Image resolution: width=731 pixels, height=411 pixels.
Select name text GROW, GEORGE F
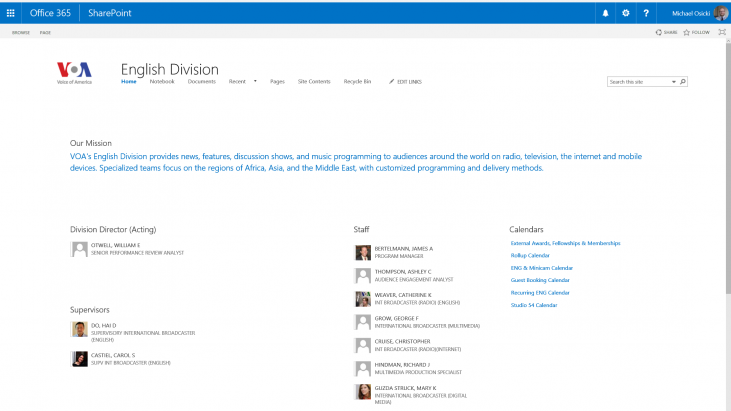(x=396, y=318)
